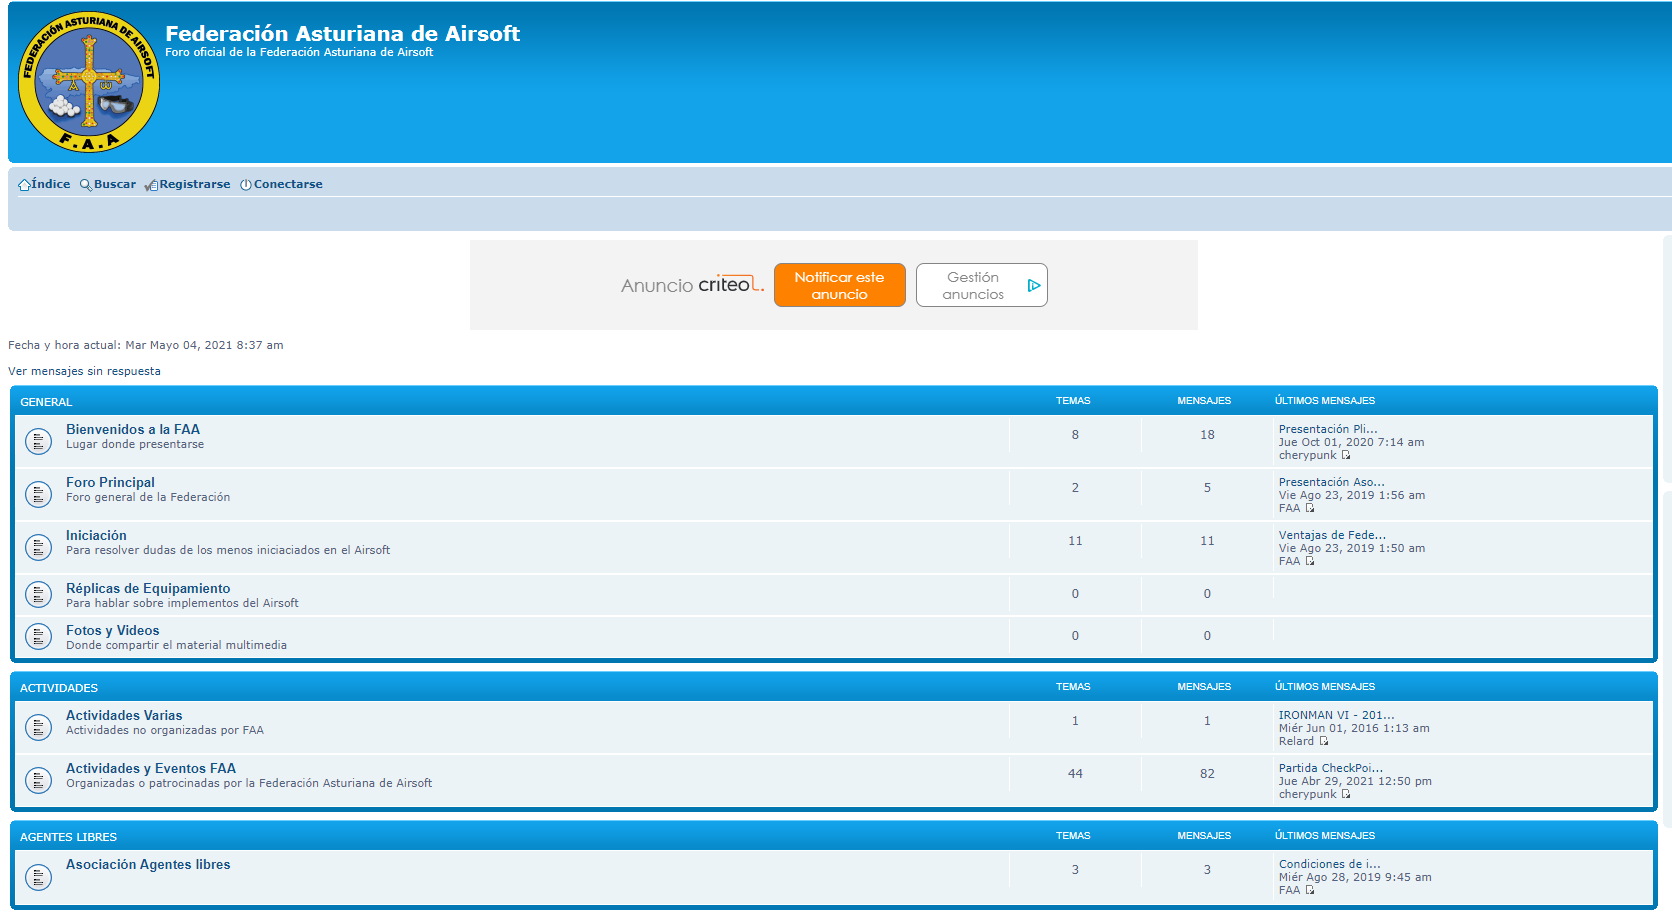Click the forum icon beside Actividades y Eventos FAA
This screenshot has height=918, width=1672.
click(x=38, y=780)
